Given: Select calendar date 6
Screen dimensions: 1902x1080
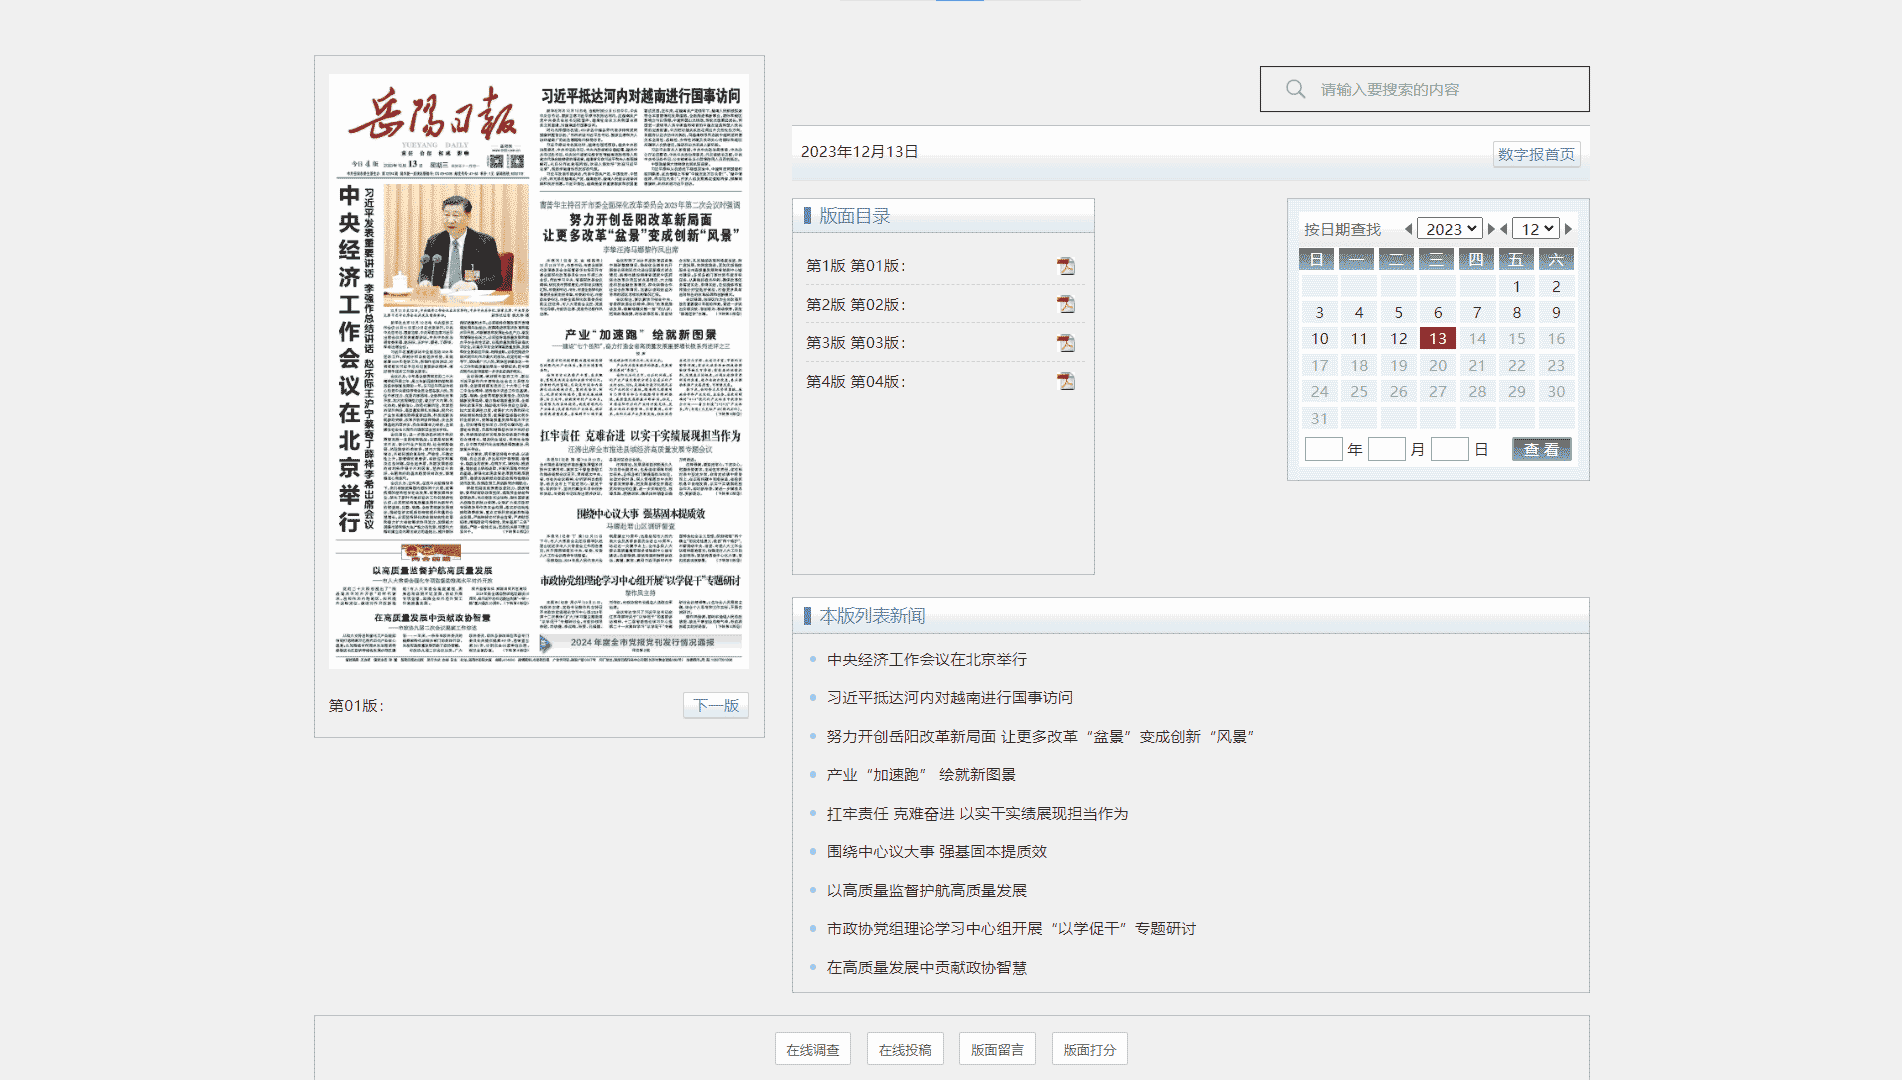Looking at the screenshot, I should click(1438, 312).
